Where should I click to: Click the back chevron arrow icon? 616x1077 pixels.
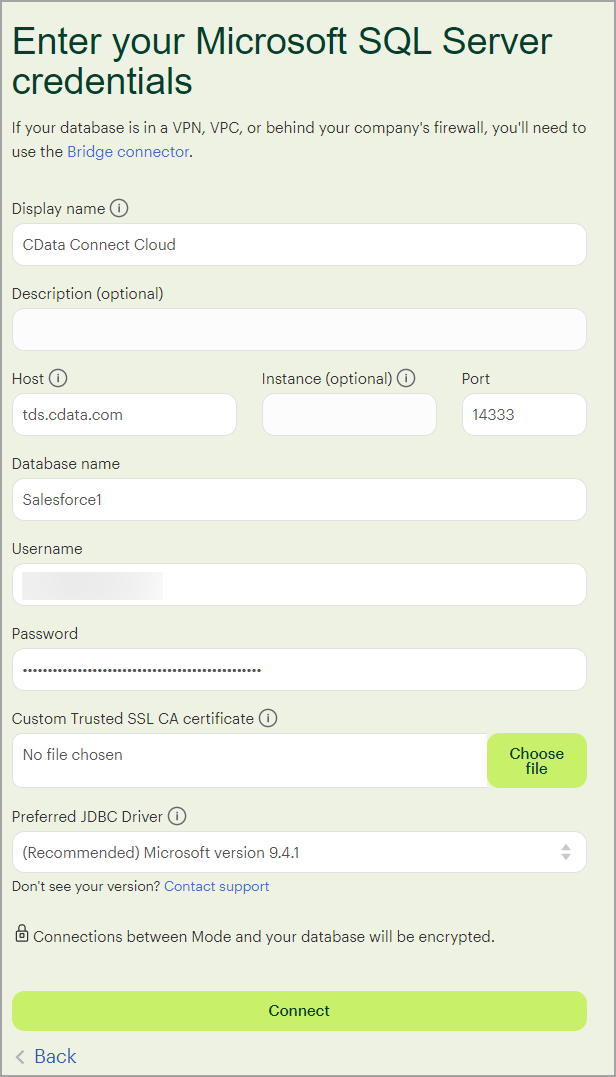tap(19, 1056)
